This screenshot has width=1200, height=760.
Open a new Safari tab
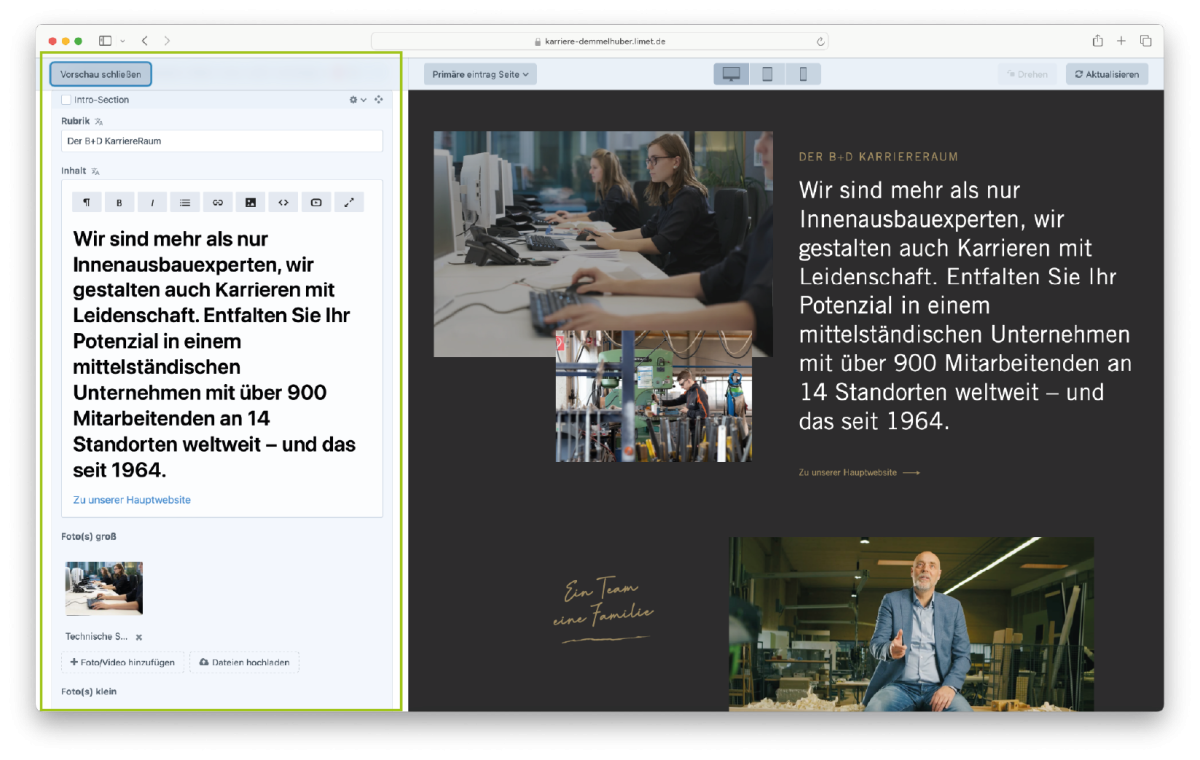point(1121,41)
